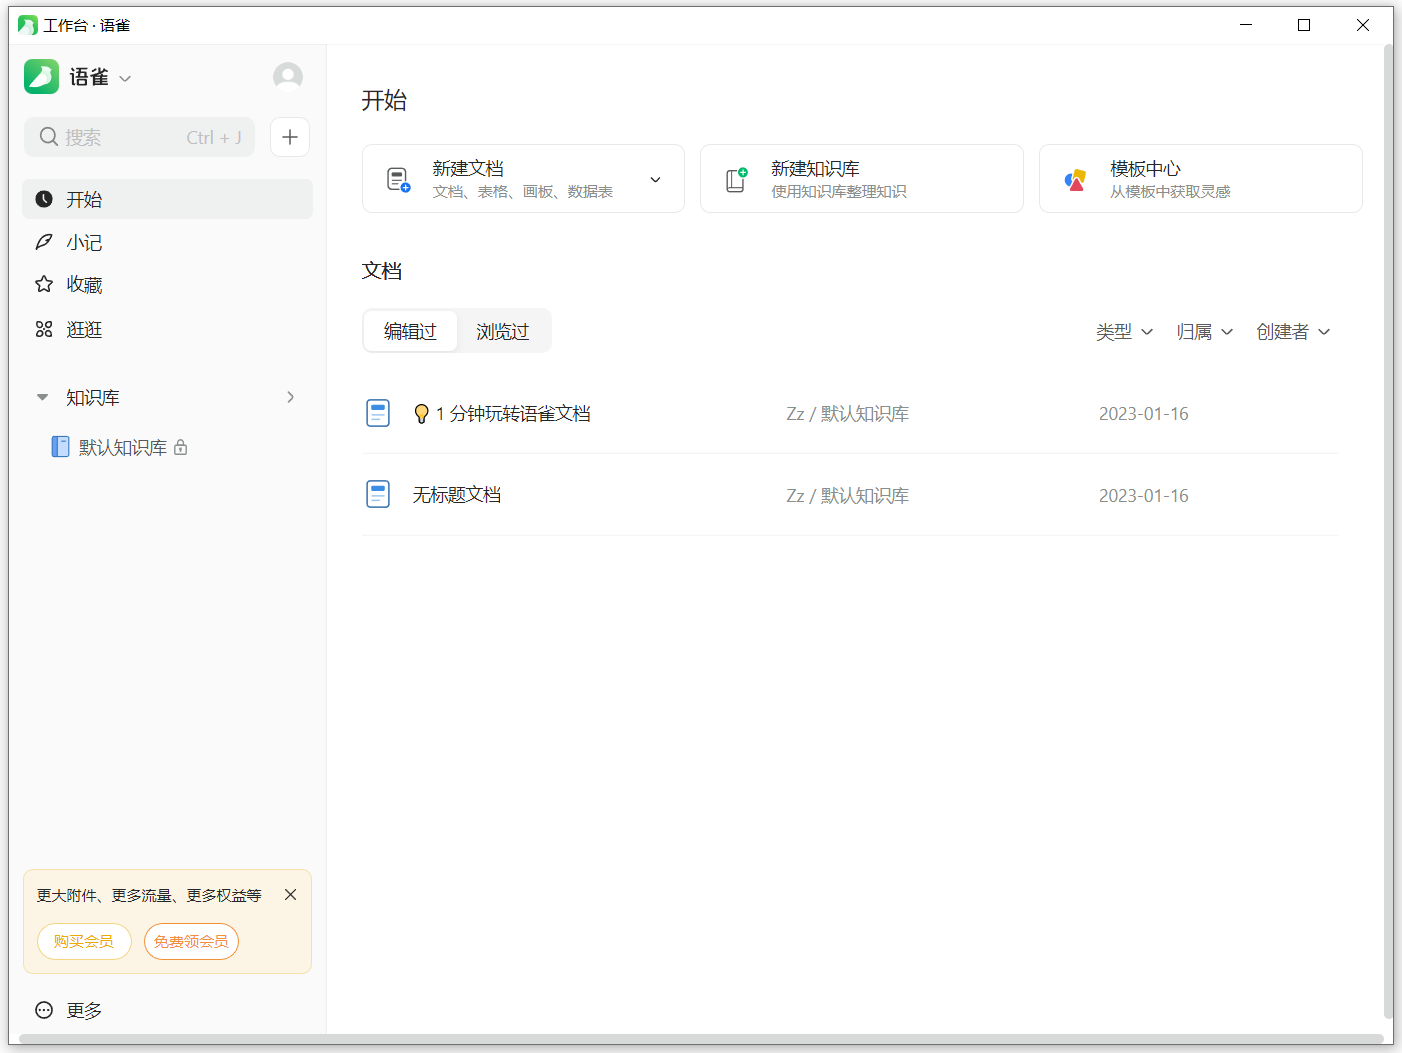Switch to the 编辑过 tab
This screenshot has height=1053, width=1402.
click(410, 332)
